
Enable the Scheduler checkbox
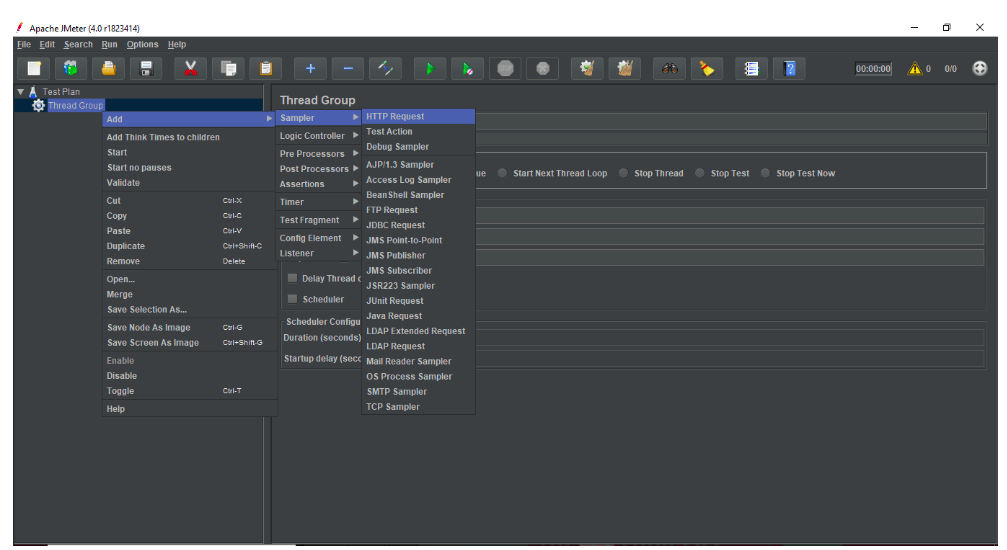[x=292, y=299]
